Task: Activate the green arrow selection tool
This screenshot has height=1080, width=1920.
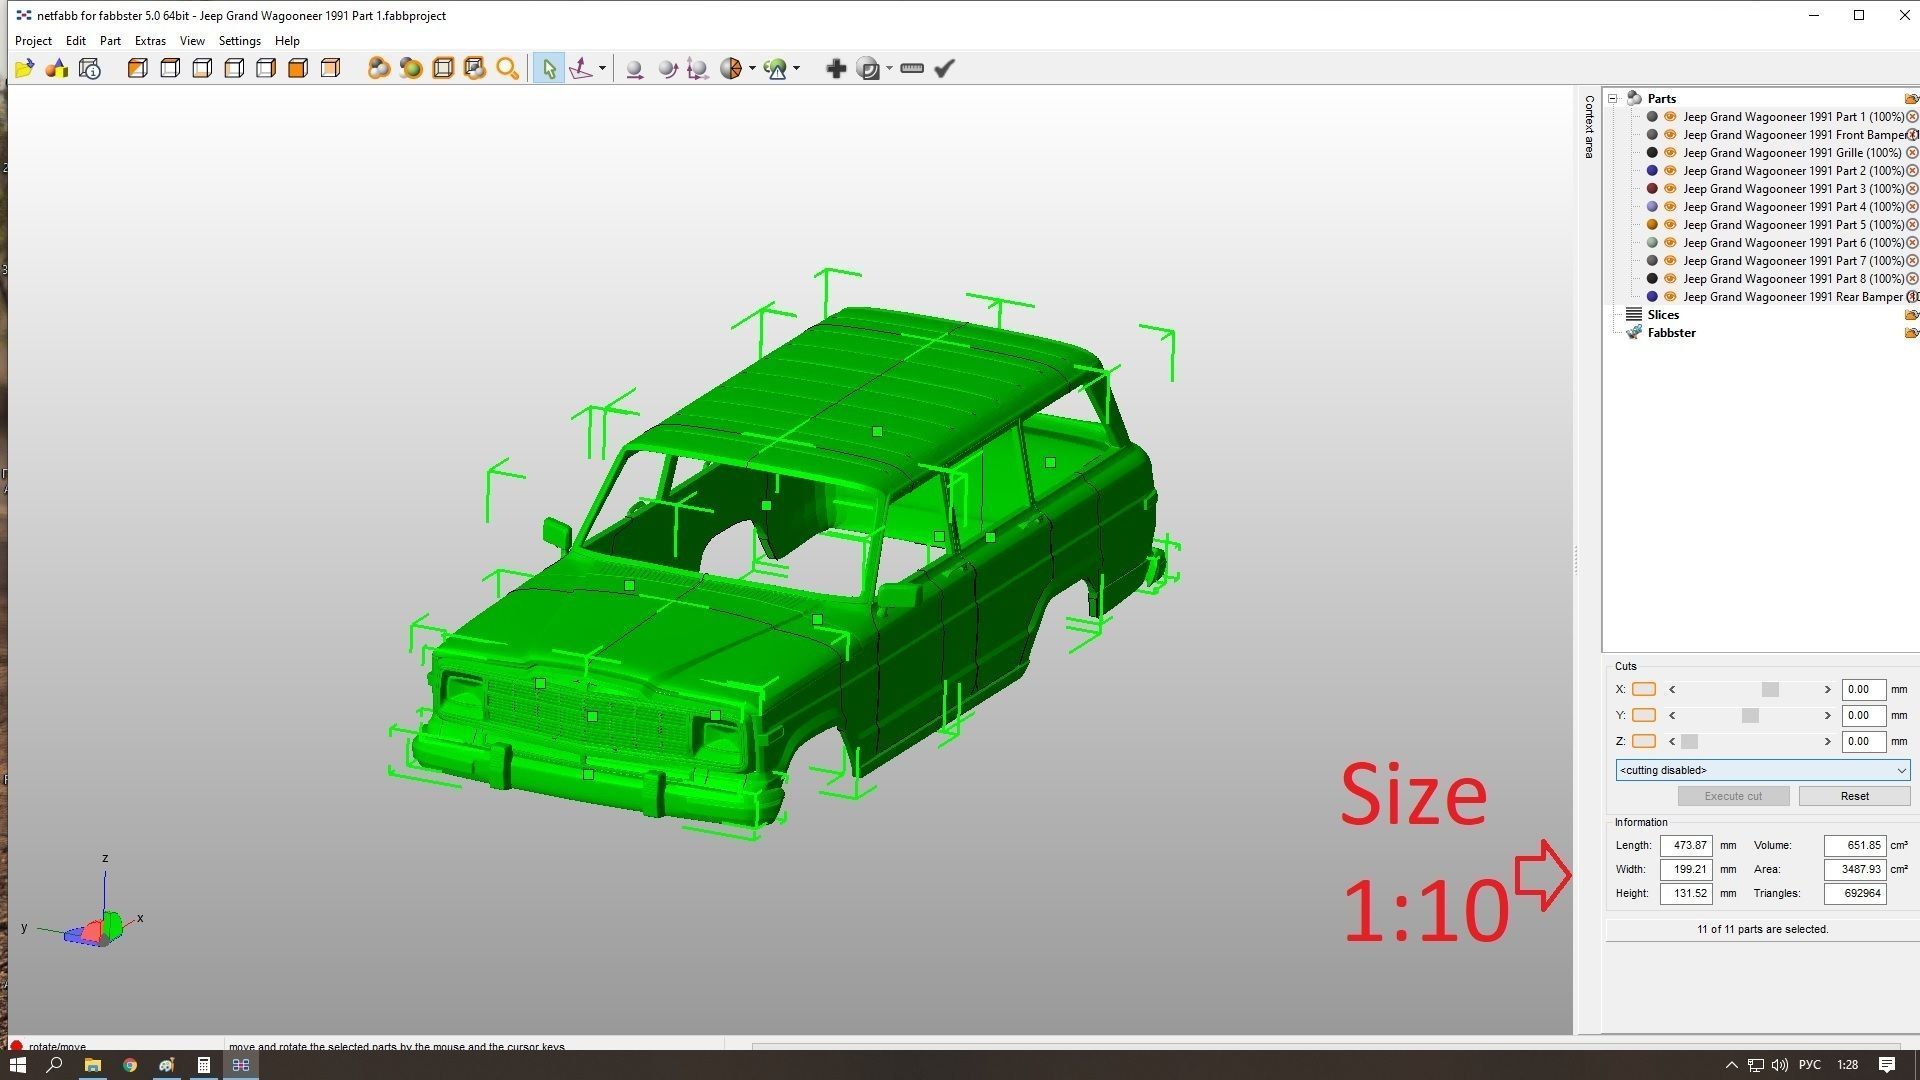Action: click(548, 68)
